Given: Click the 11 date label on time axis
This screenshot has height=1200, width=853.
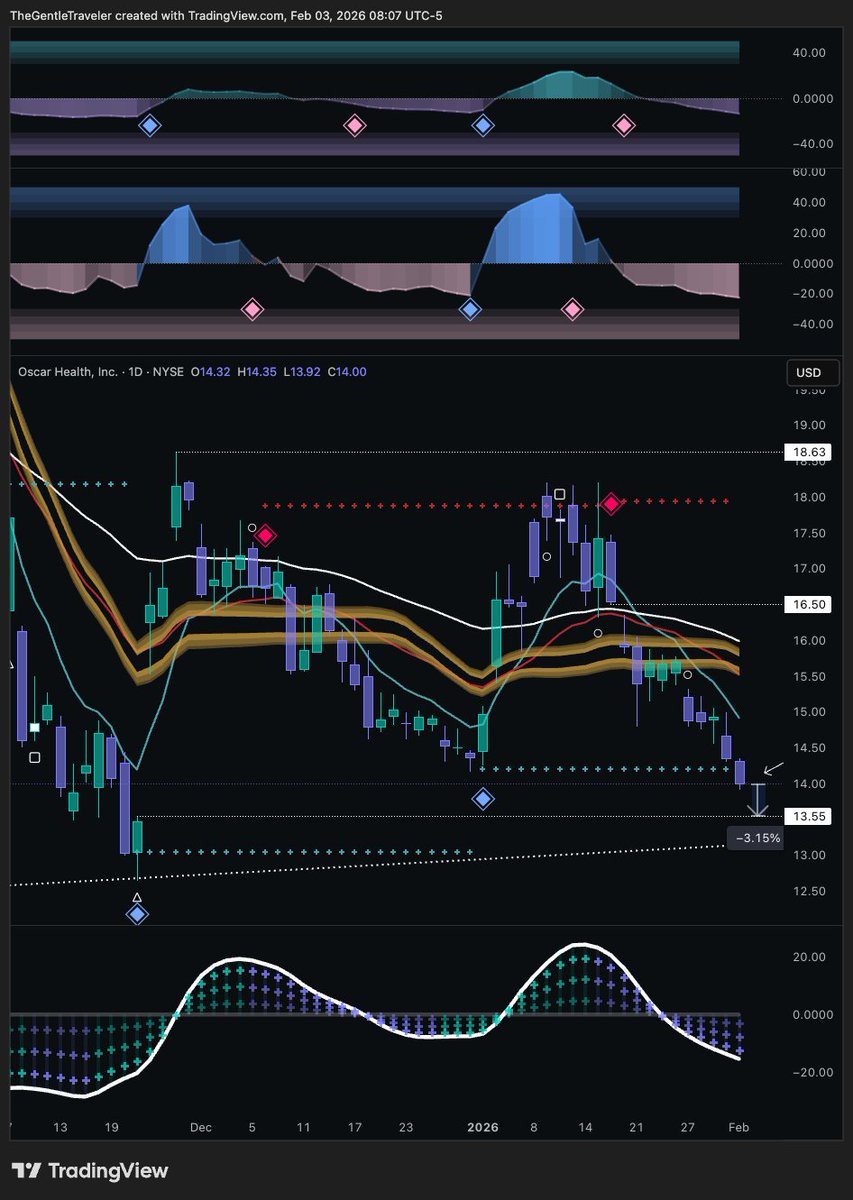Looking at the screenshot, I should [x=303, y=1127].
